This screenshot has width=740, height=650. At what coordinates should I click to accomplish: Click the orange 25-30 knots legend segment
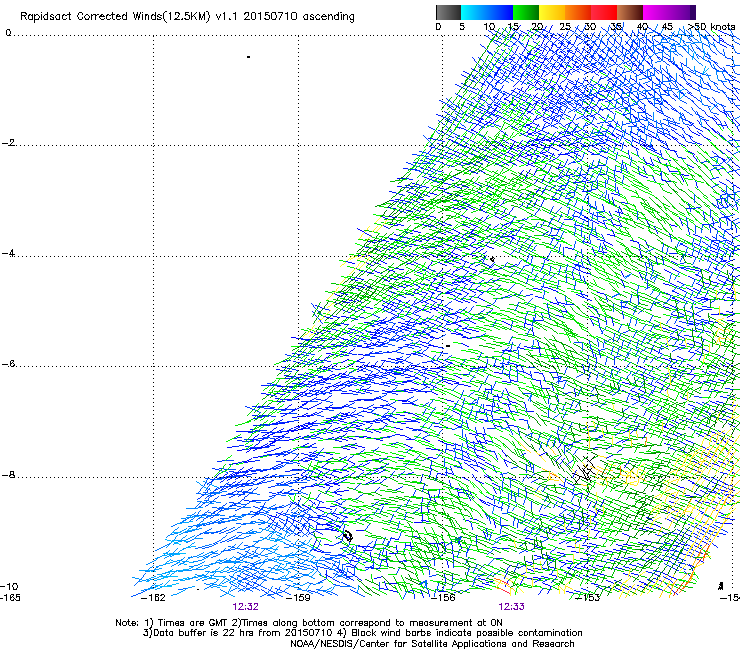point(578,12)
